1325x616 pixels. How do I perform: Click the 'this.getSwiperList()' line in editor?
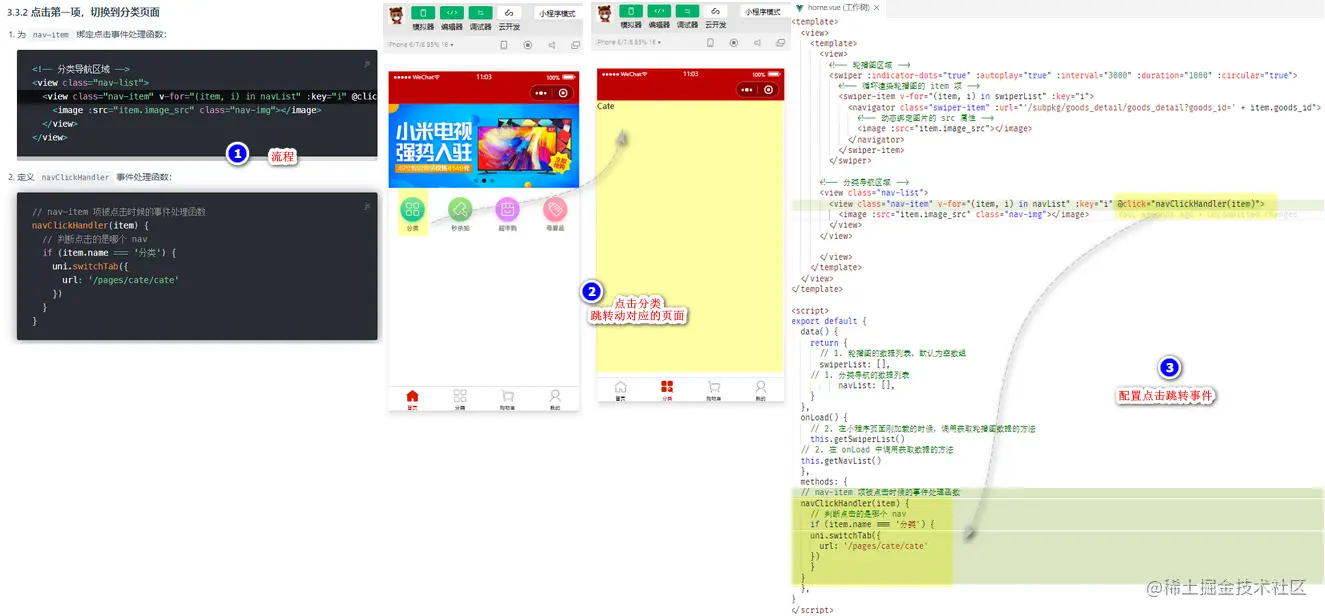857,439
